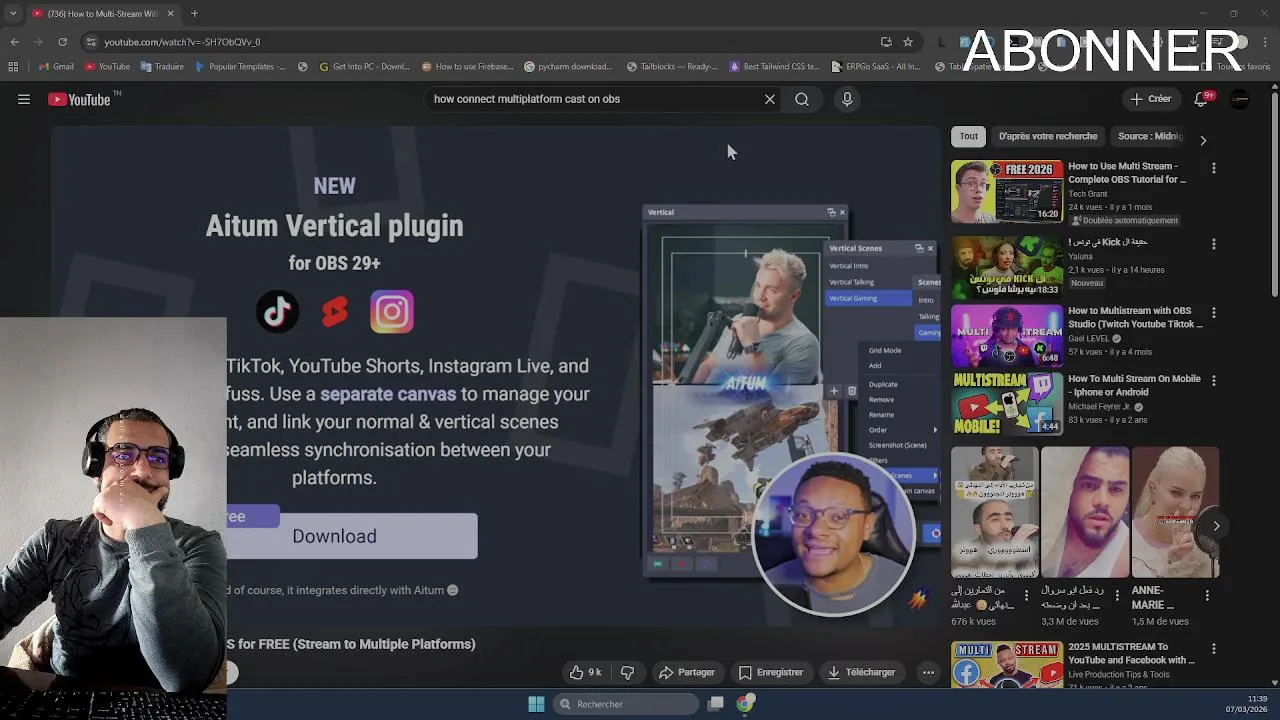Open the Get Into PC bookmark
This screenshot has height=720, width=1280.
coord(364,67)
